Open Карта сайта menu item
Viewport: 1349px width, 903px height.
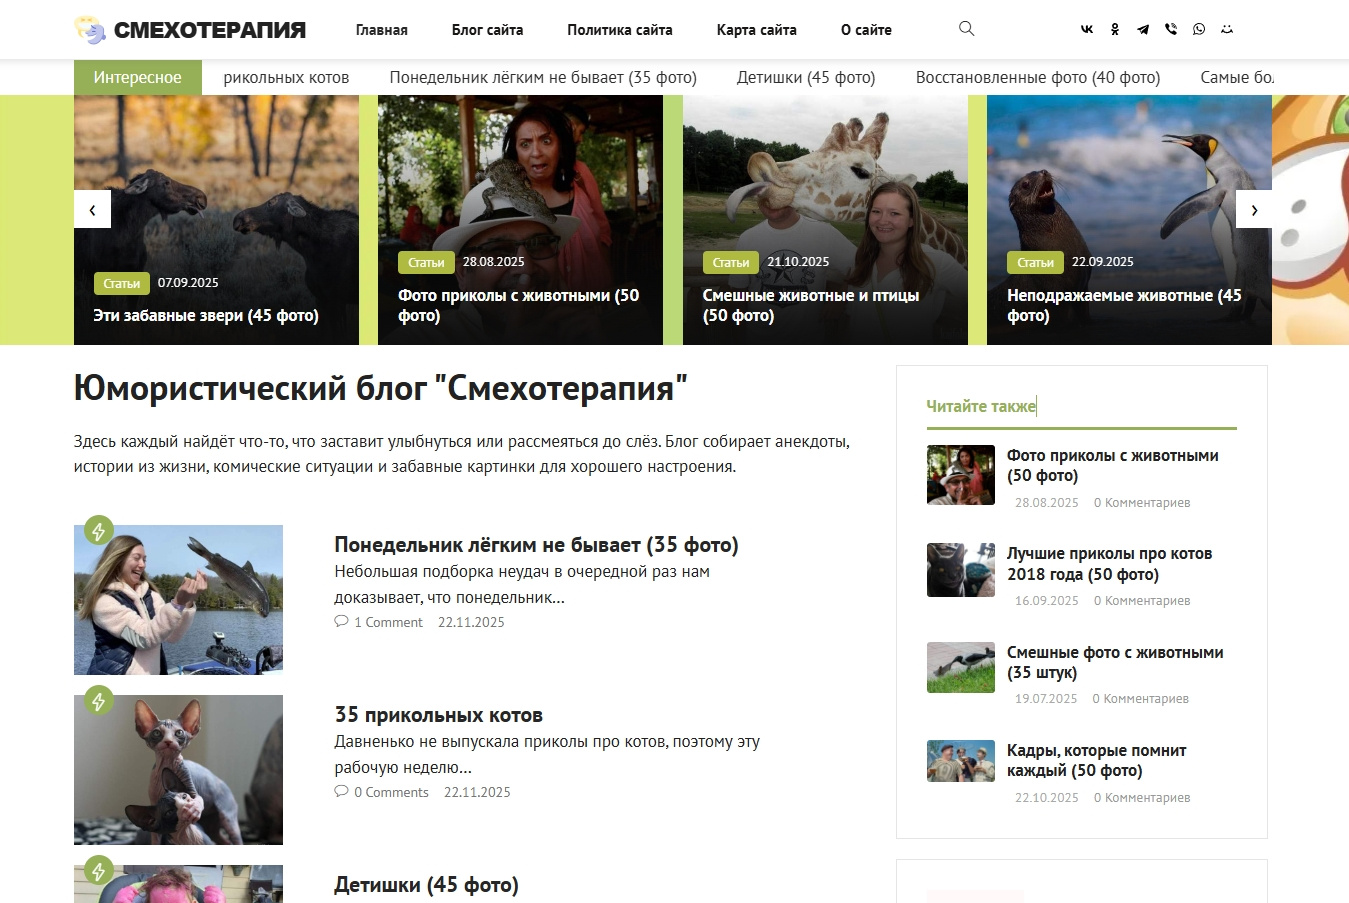pyautogui.click(x=757, y=30)
